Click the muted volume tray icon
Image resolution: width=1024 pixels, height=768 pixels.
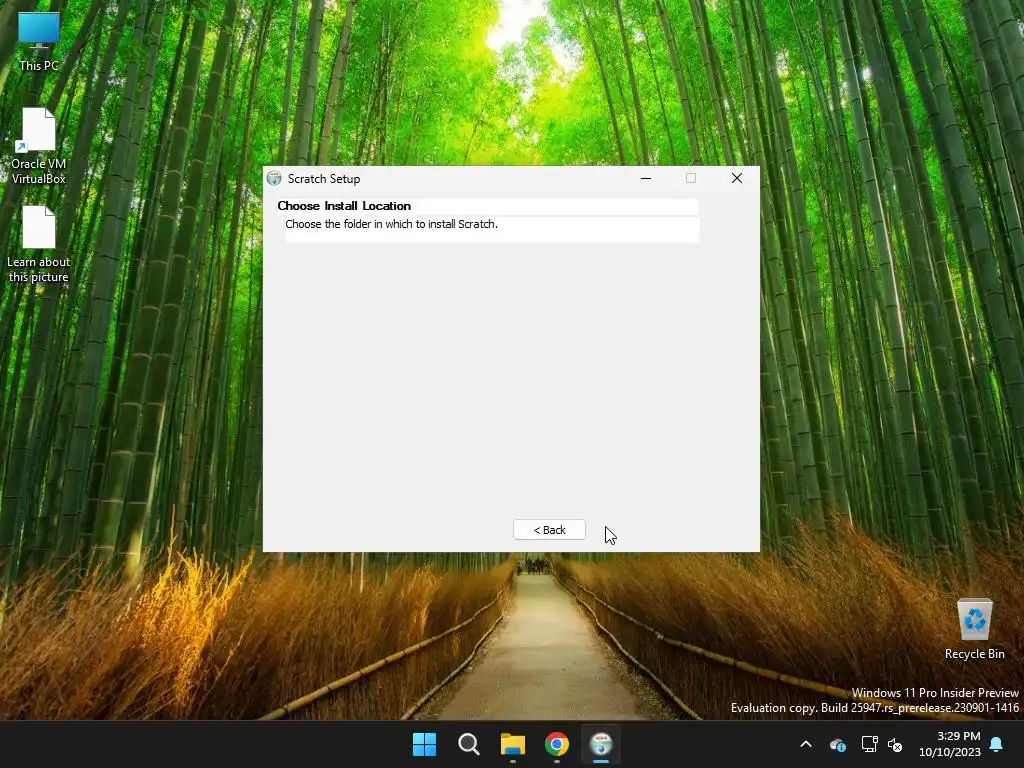point(895,744)
